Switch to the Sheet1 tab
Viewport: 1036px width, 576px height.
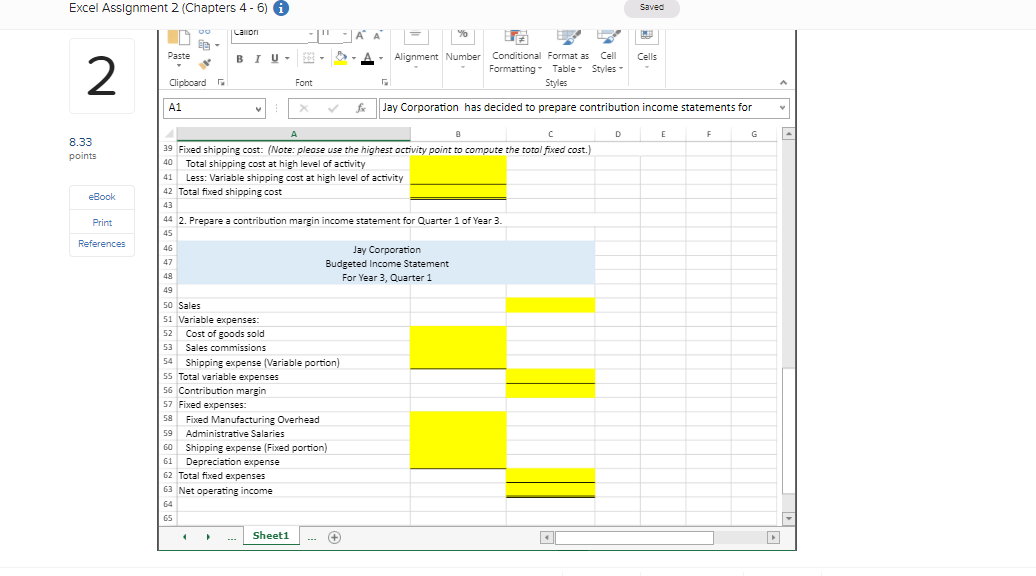click(x=270, y=536)
